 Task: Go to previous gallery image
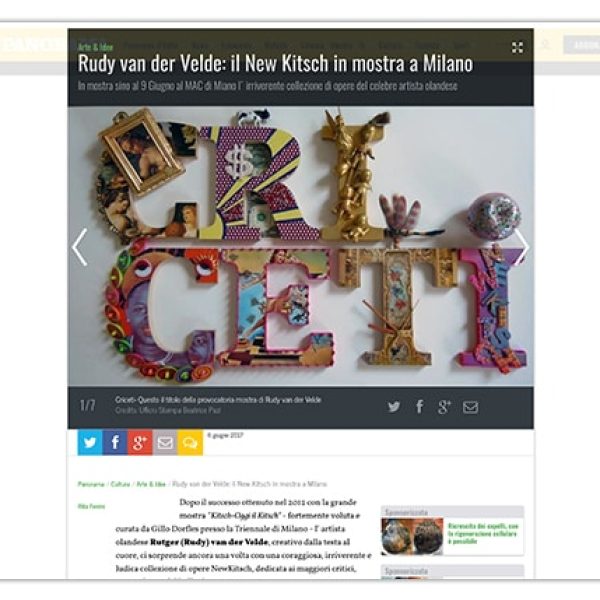(80, 247)
